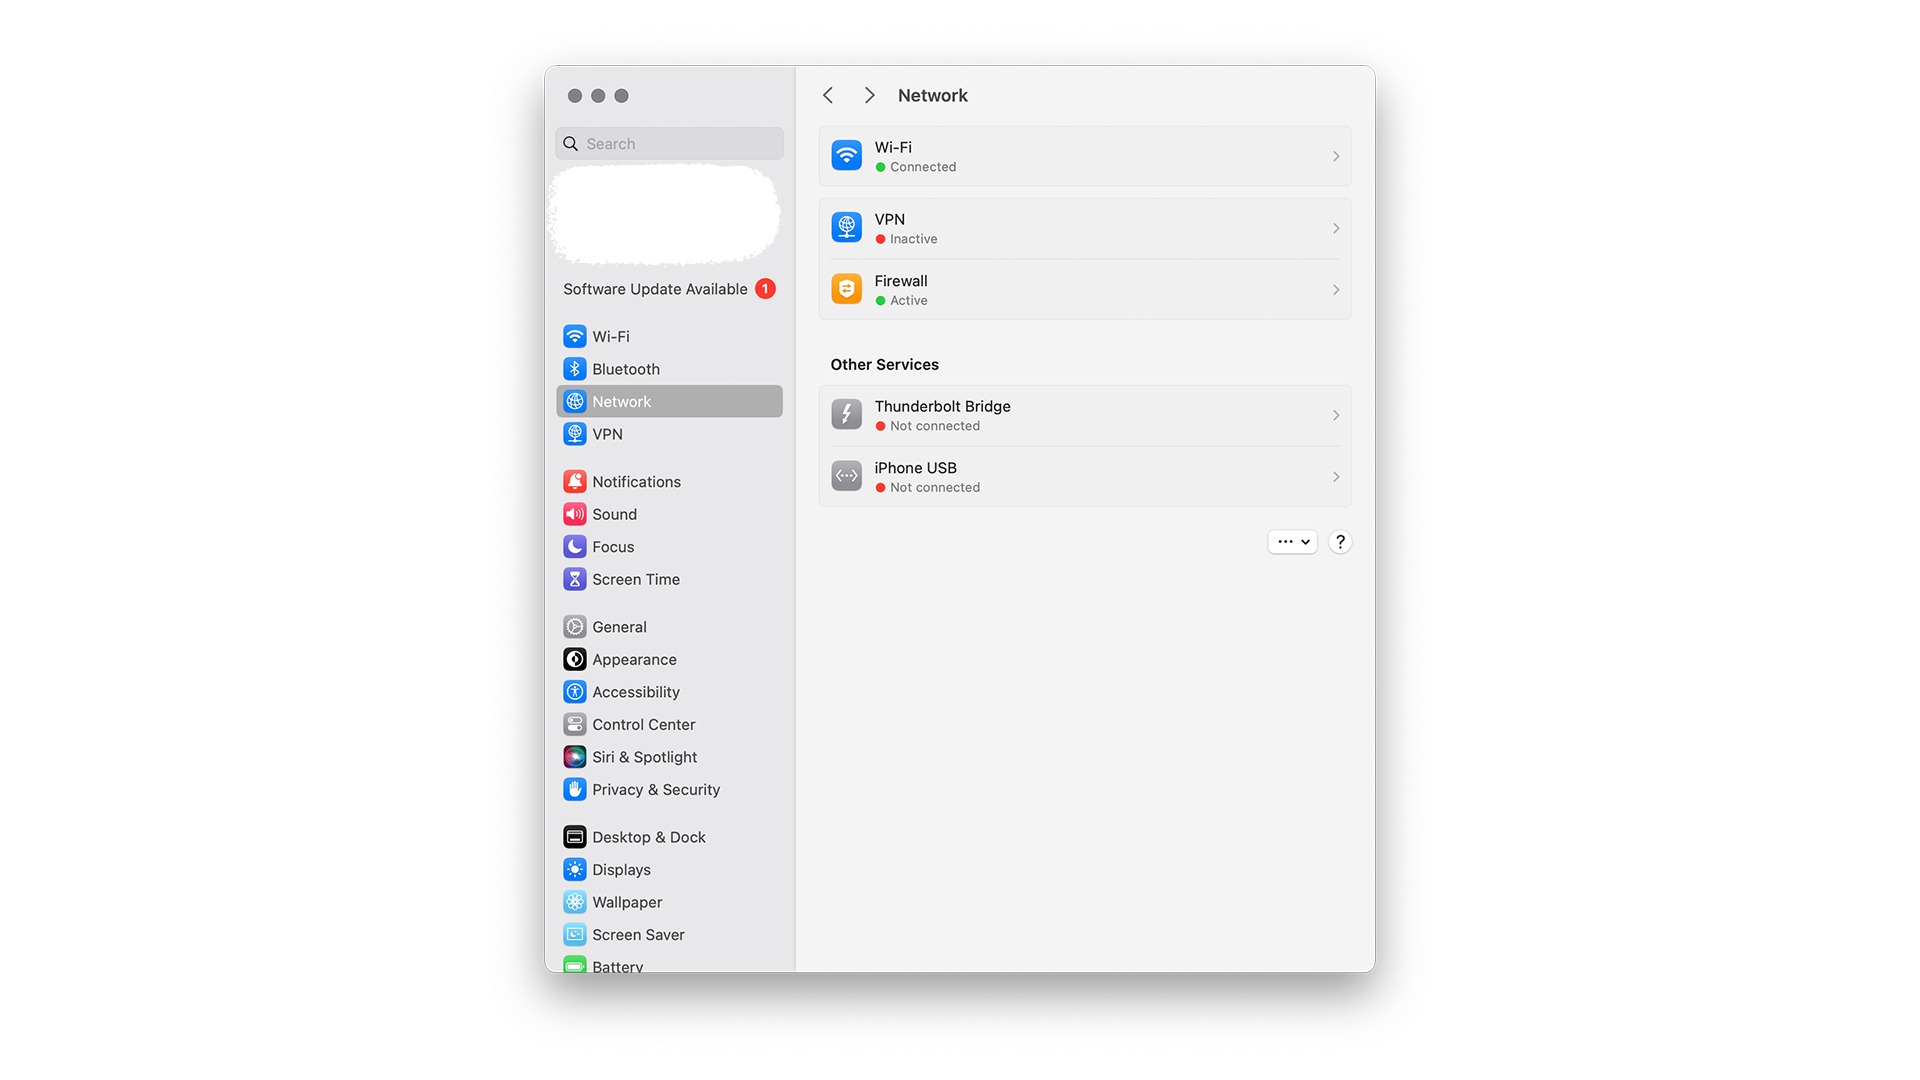Image resolution: width=1920 pixels, height=1080 pixels.
Task: Click the Network globe icon in sidebar
Action: click(x=575, y=401)
